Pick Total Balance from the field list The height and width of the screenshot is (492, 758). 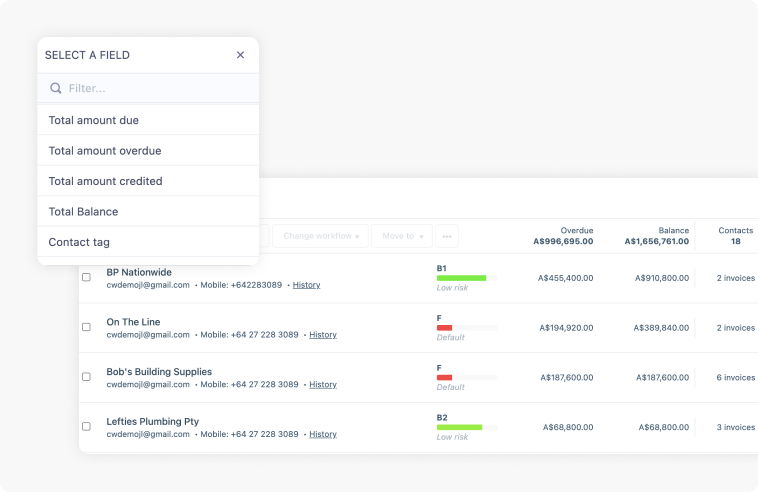point(83,212)
